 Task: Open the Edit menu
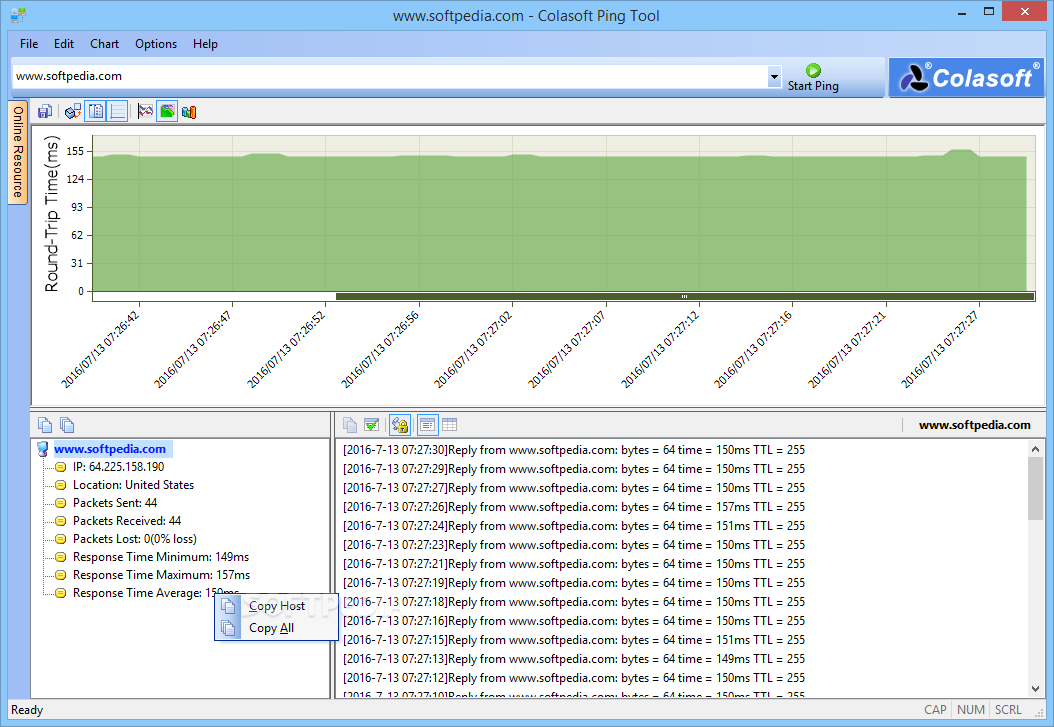64,44
